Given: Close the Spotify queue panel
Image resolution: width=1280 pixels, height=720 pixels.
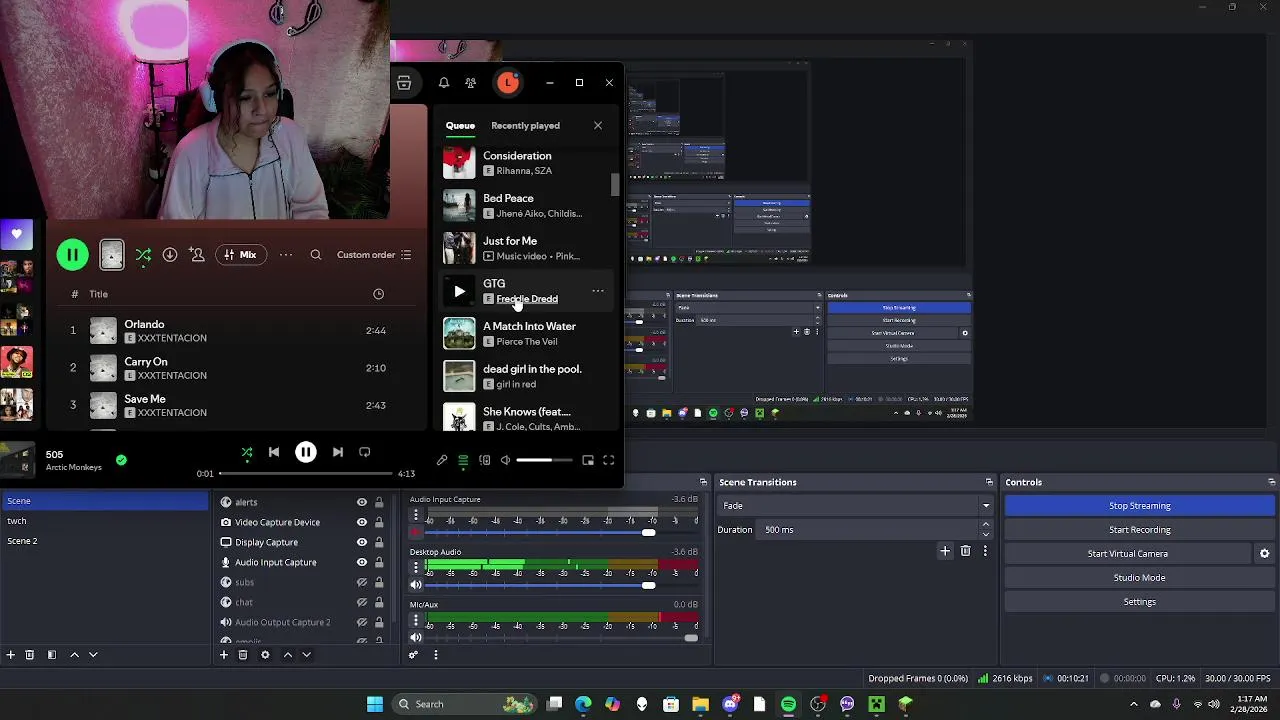Looking at the screenshot, I should coord(598,126).
